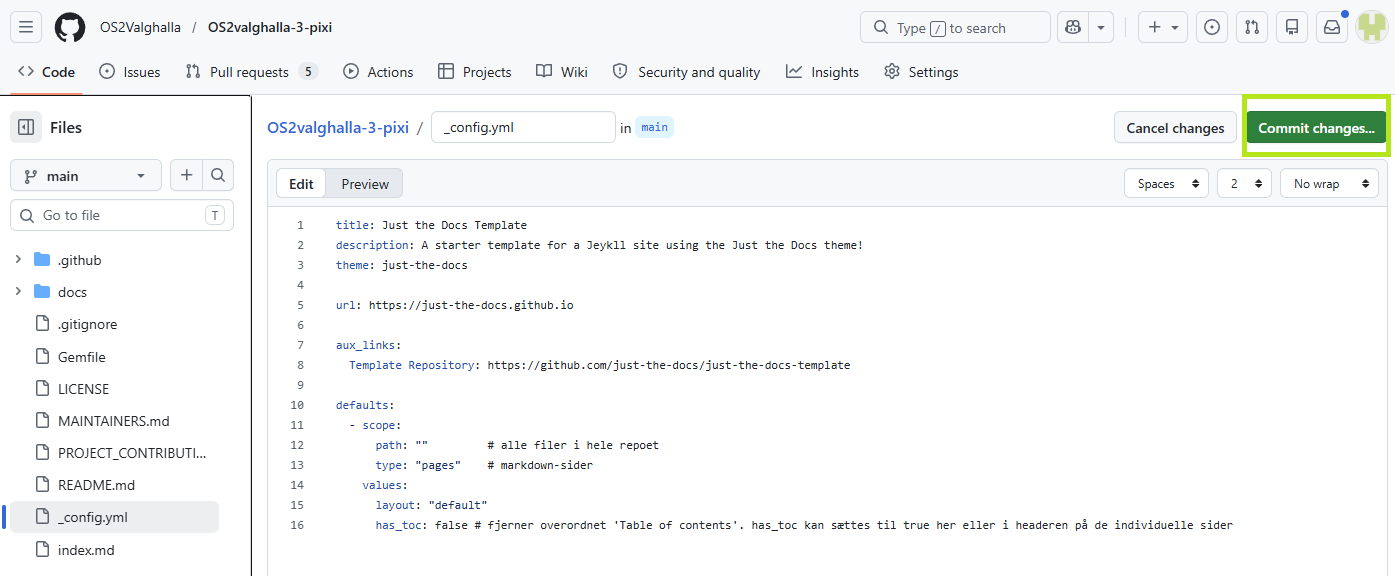This screenshot has width=1395, height=576.
Task: Switch to the Issues tab
Action: click(130, 72)
